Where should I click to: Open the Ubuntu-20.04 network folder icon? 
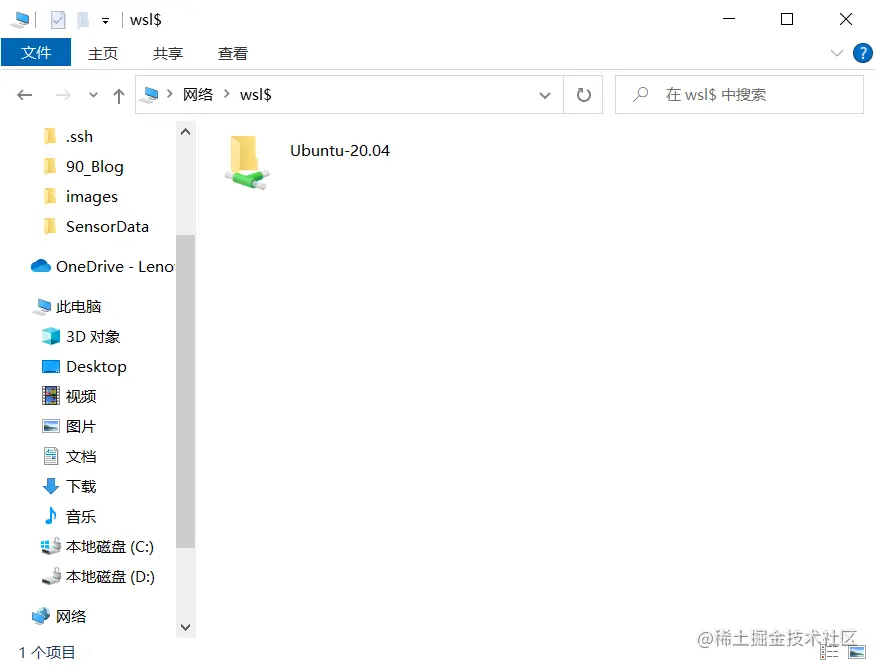click(247, 162)
